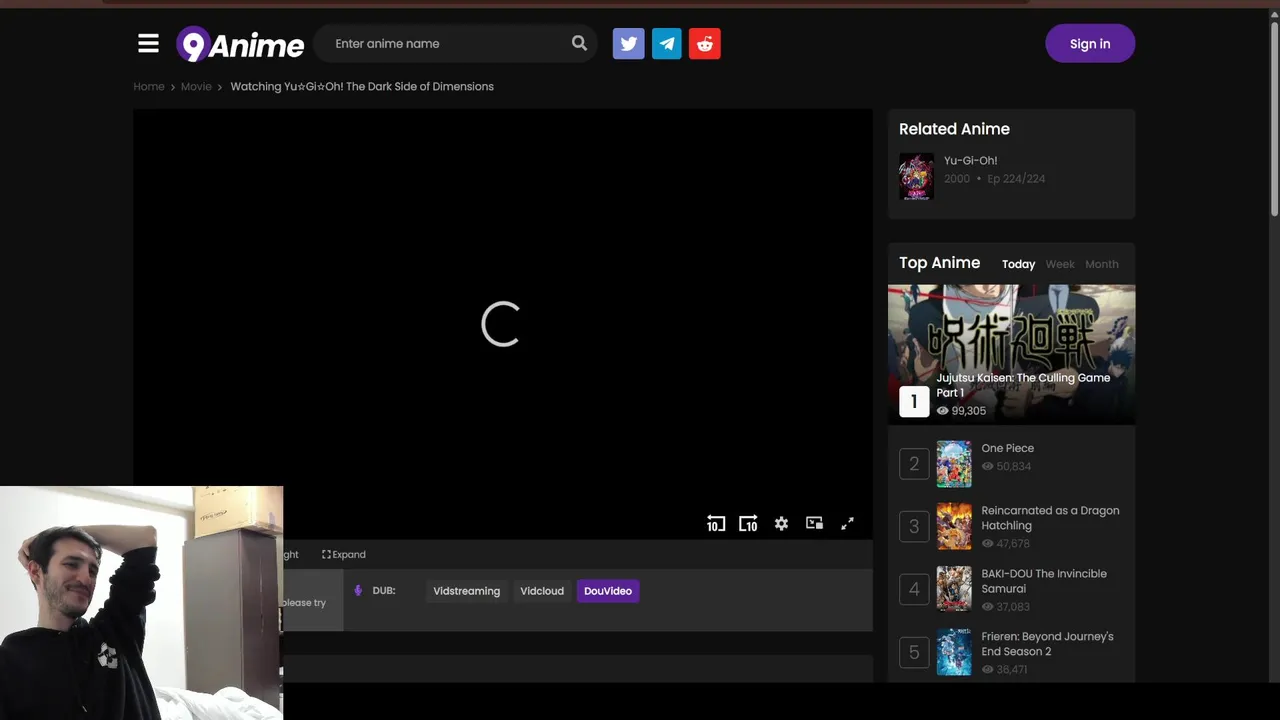The height and width of the screenshot is (720, 1280).
Task: Click the rank 4 number badge
Action: click(914, 589)
